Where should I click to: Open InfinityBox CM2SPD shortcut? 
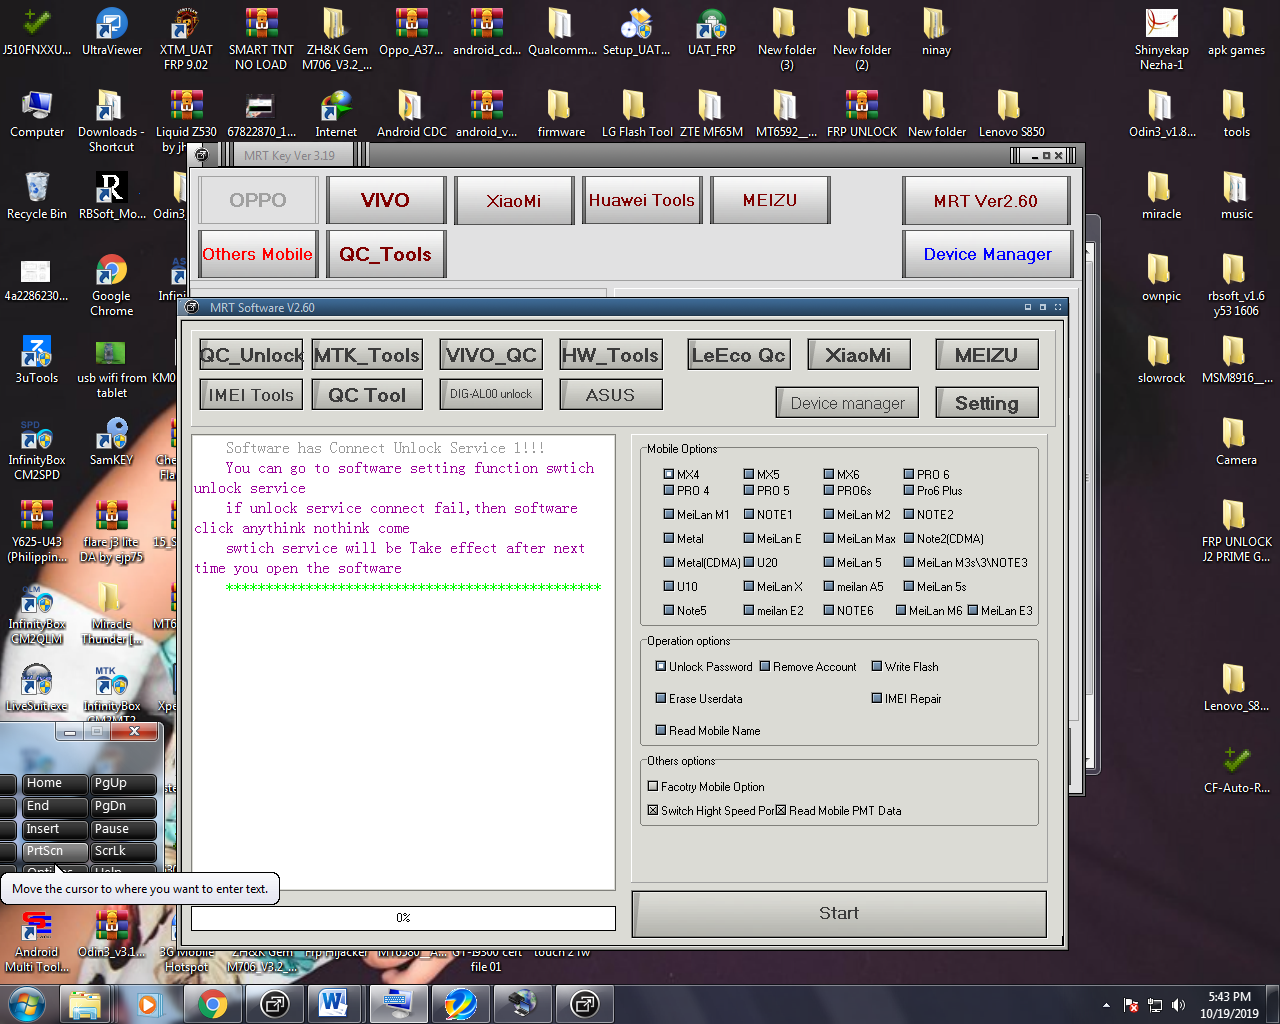pyautogui.click(x=37, y=449)
